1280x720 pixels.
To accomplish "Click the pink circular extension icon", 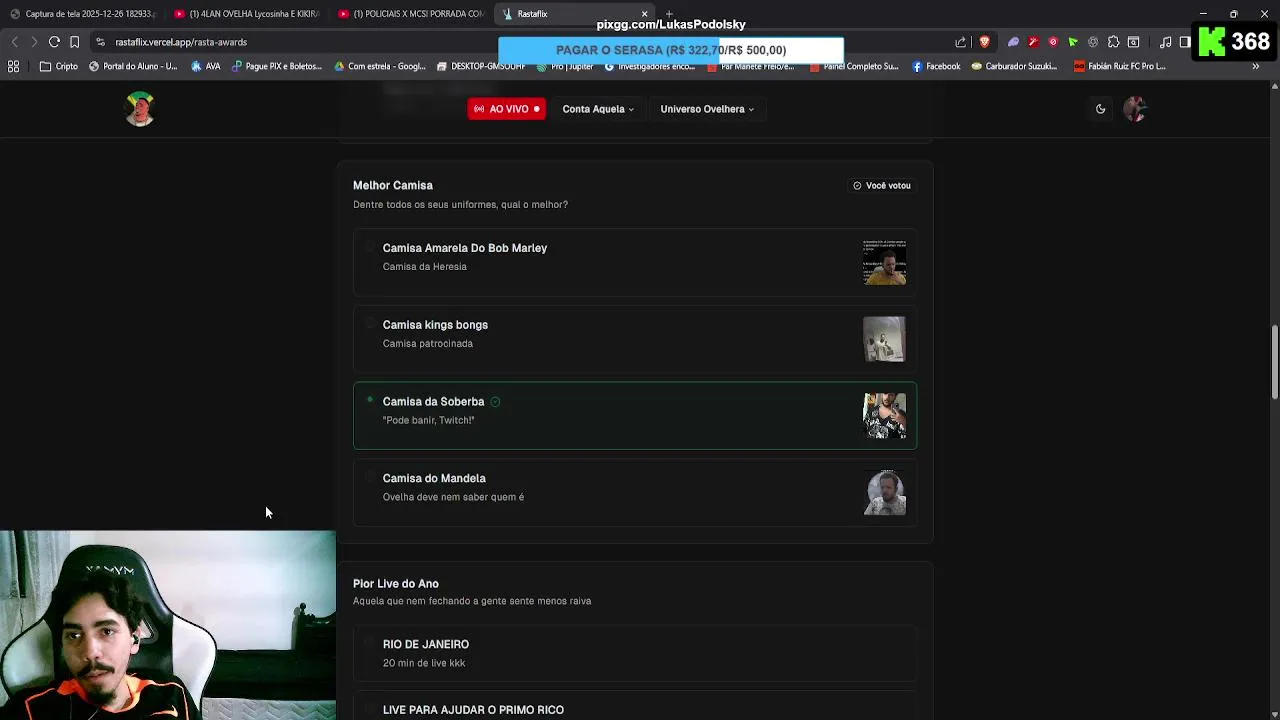I will pos(1053,42).
